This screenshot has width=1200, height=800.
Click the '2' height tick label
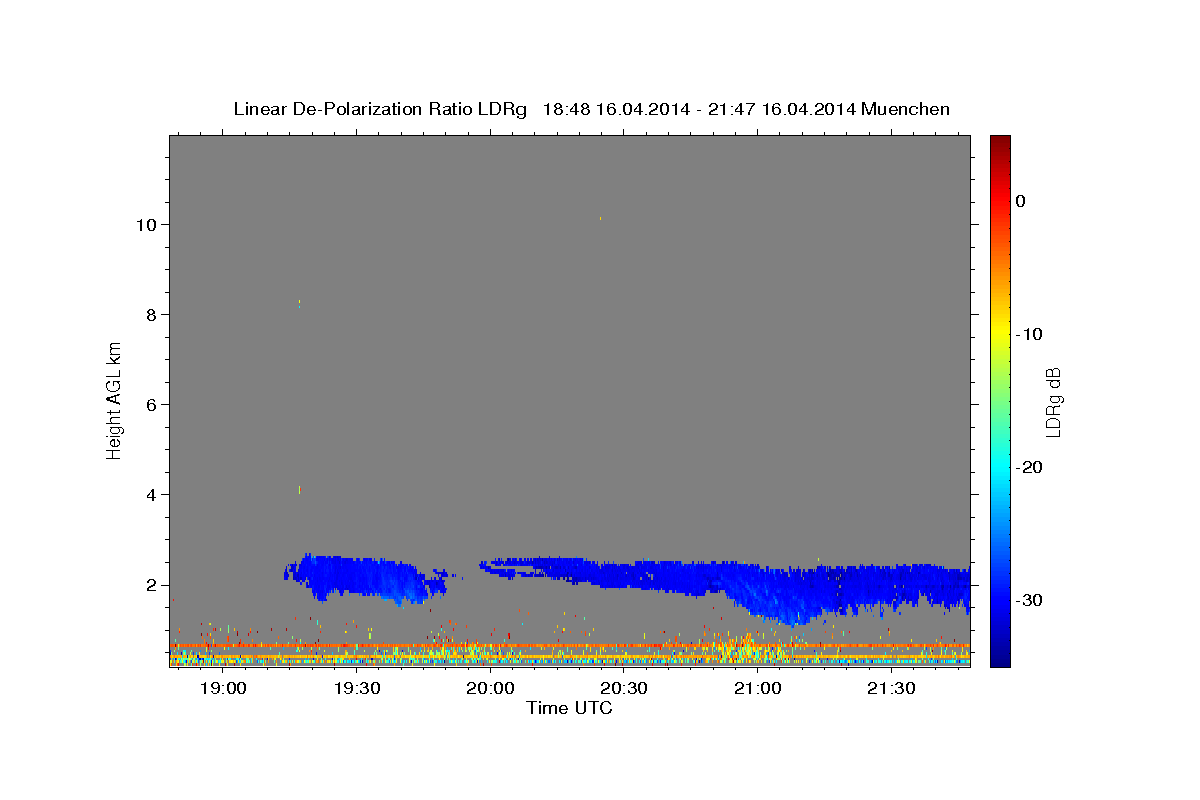coord(150,584)
